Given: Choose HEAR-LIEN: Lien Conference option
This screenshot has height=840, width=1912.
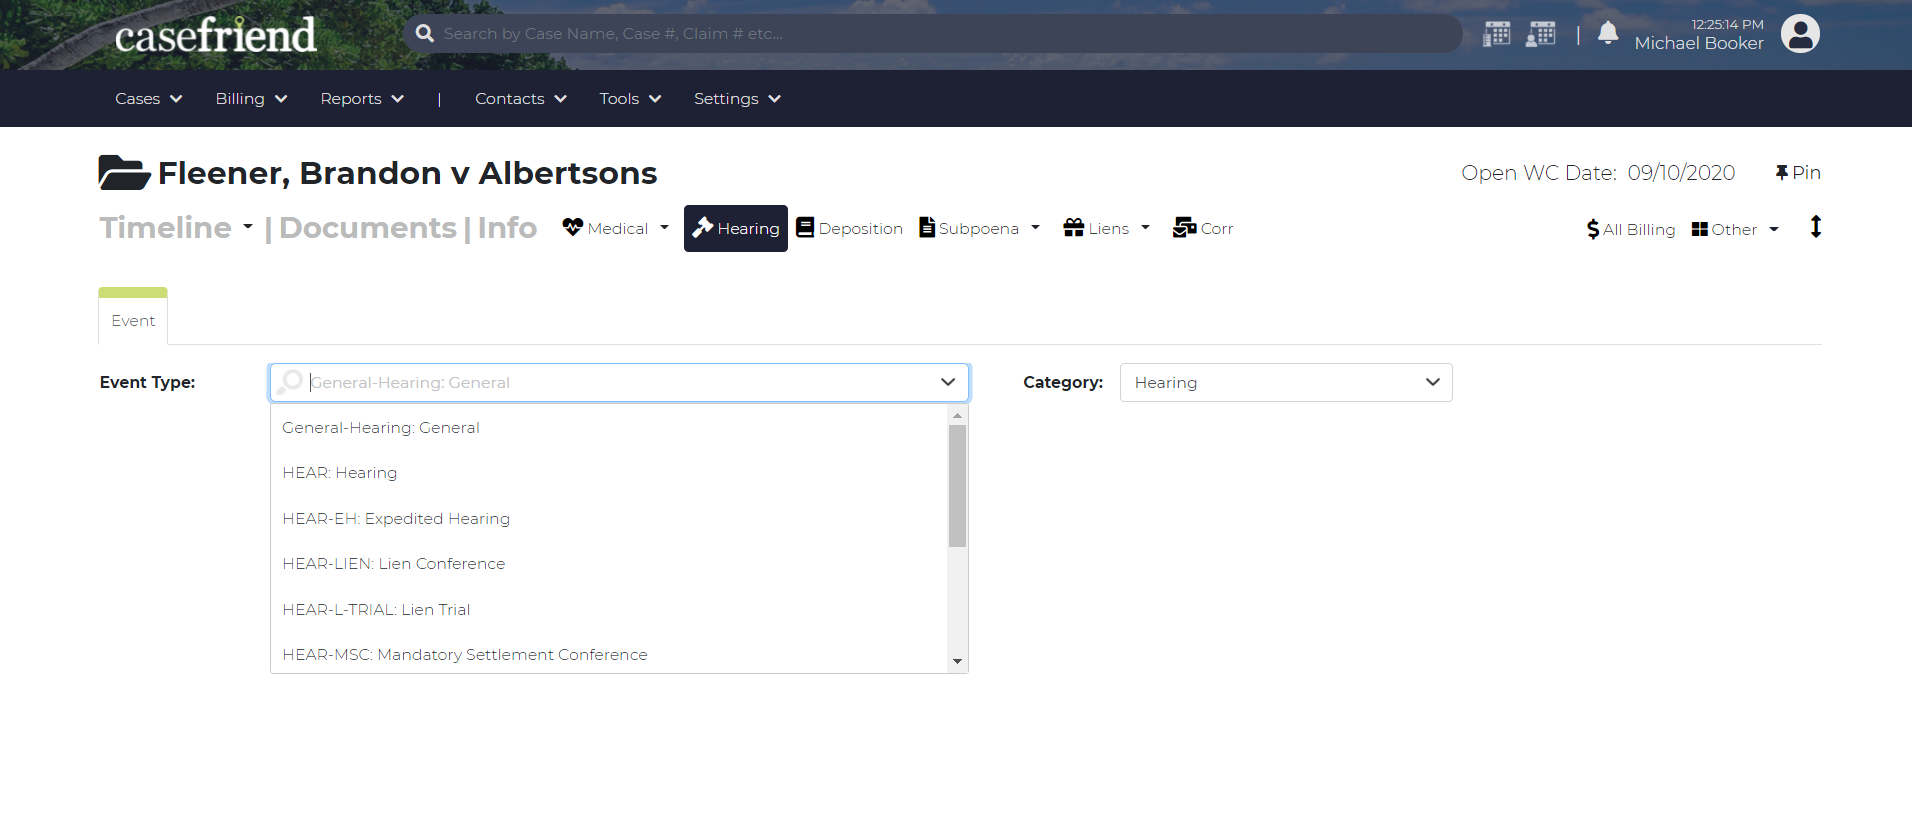Looking at the screenshot, I should point(609,564).
